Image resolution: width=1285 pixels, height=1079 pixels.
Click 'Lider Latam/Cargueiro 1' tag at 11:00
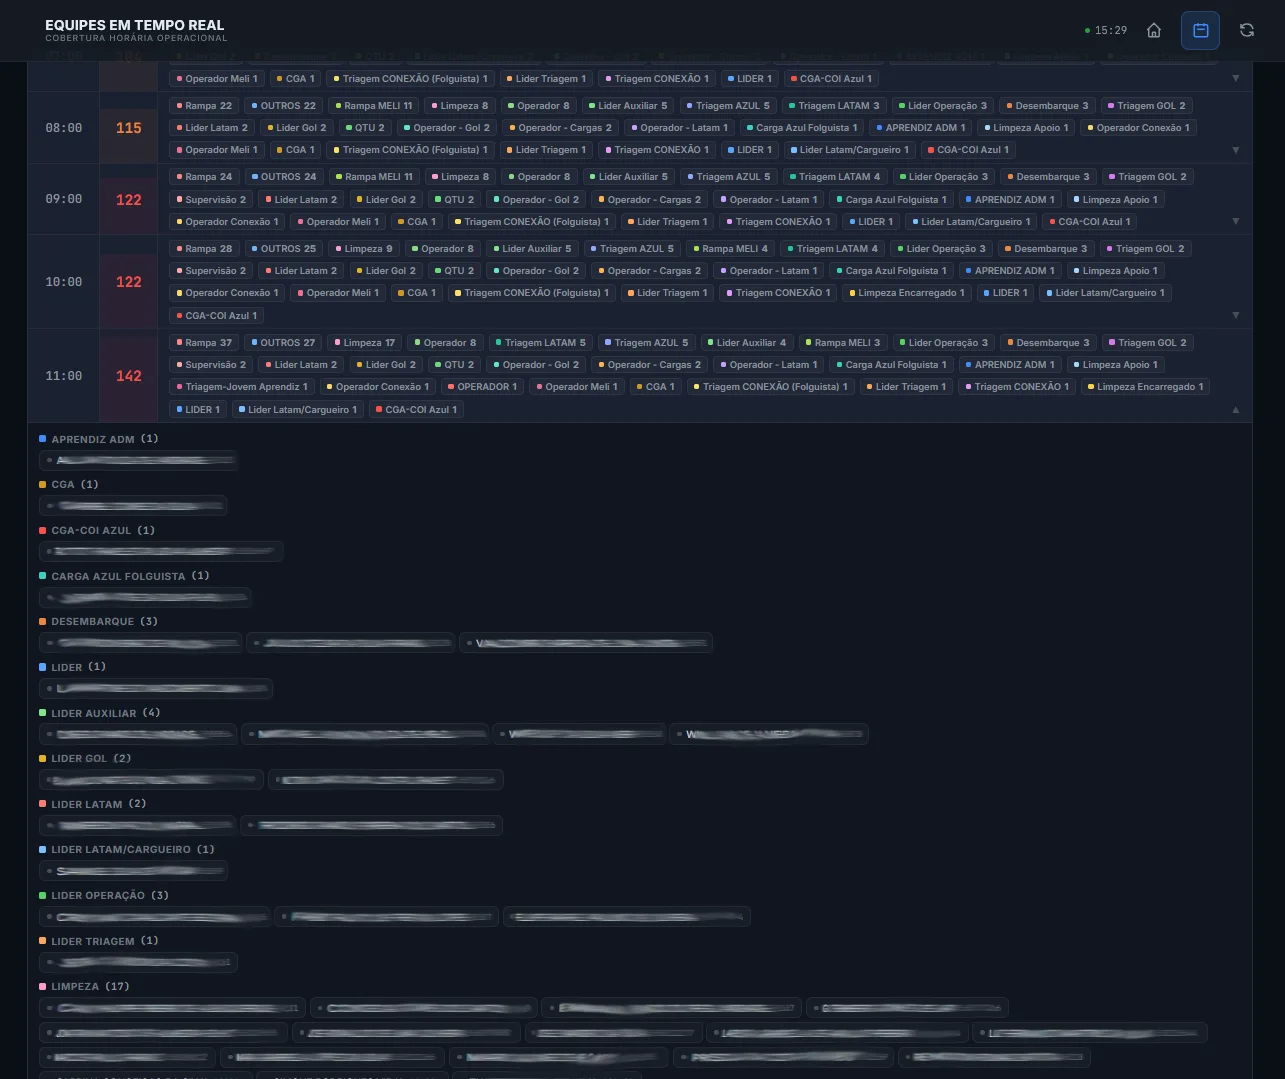[x=299, y=409]
